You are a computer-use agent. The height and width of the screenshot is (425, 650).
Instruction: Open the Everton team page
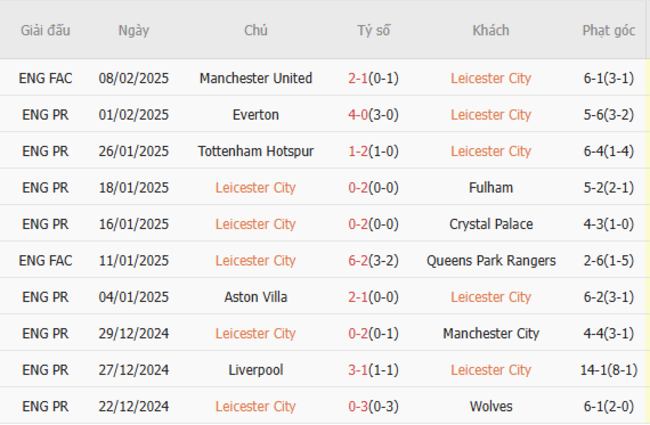(256, 115)
